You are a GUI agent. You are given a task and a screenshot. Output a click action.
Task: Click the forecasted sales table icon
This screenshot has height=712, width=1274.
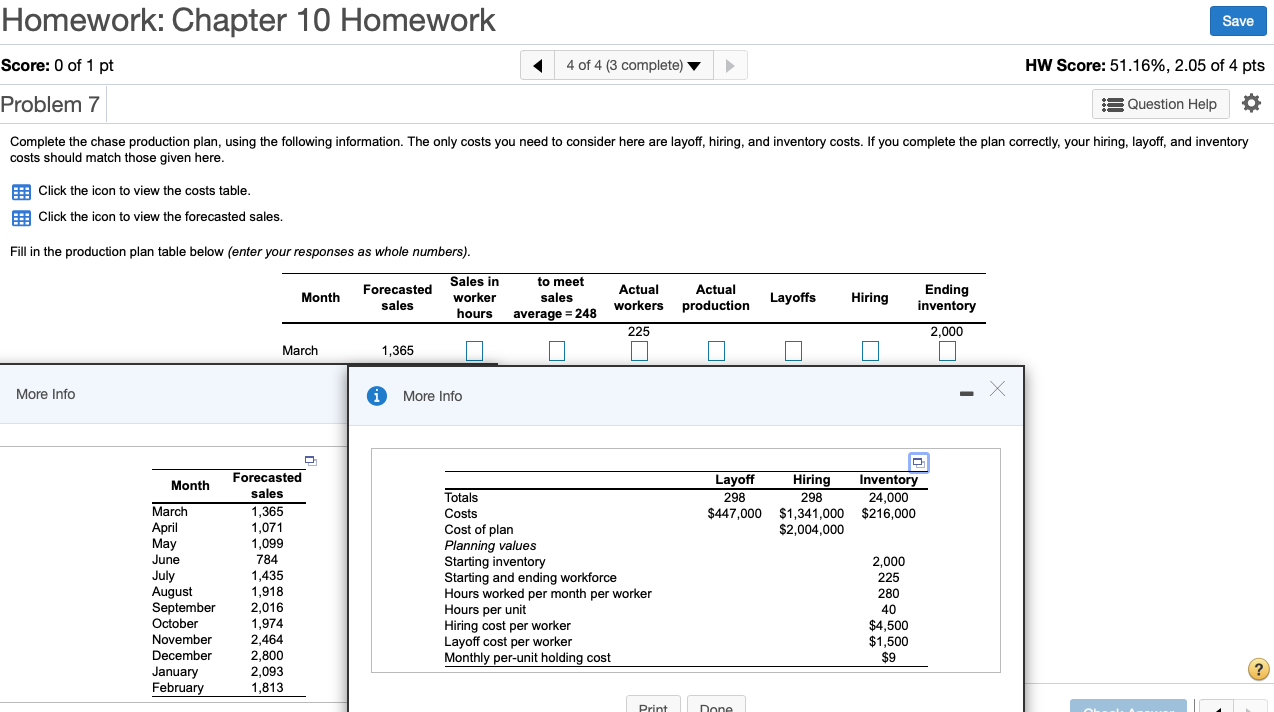tap(20, 217)
